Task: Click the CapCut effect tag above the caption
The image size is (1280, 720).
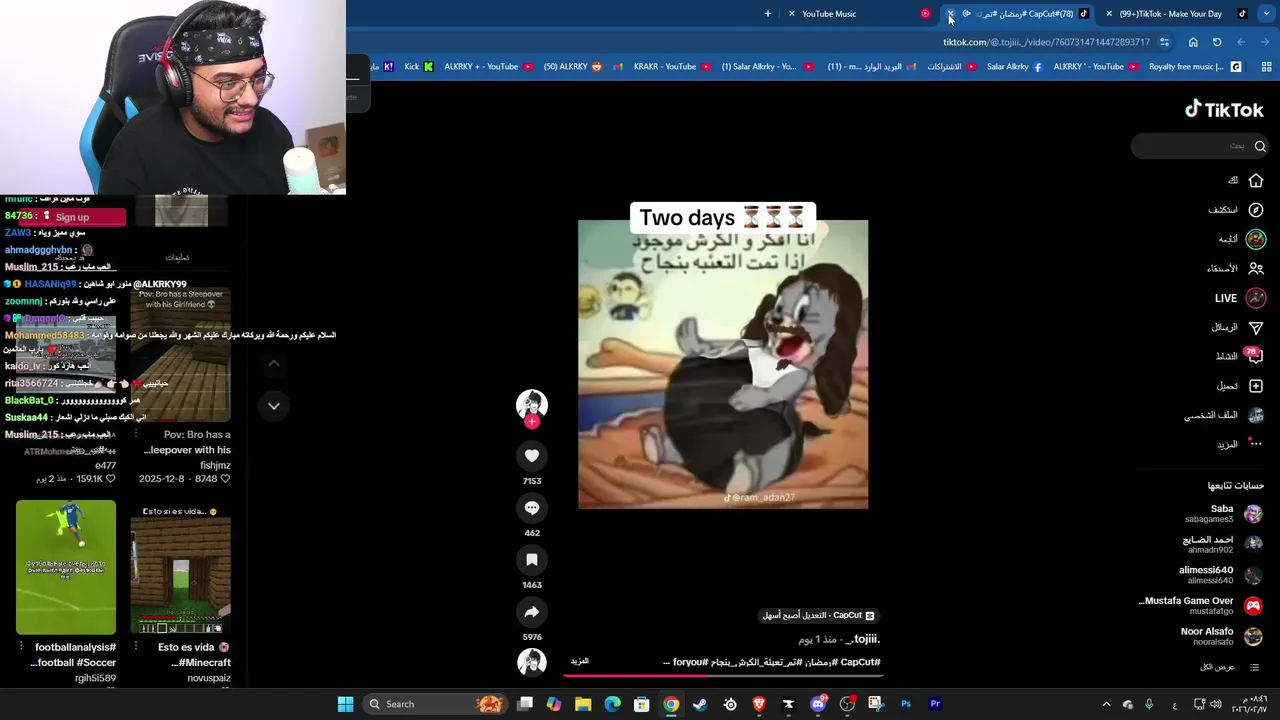Action: 819,616
